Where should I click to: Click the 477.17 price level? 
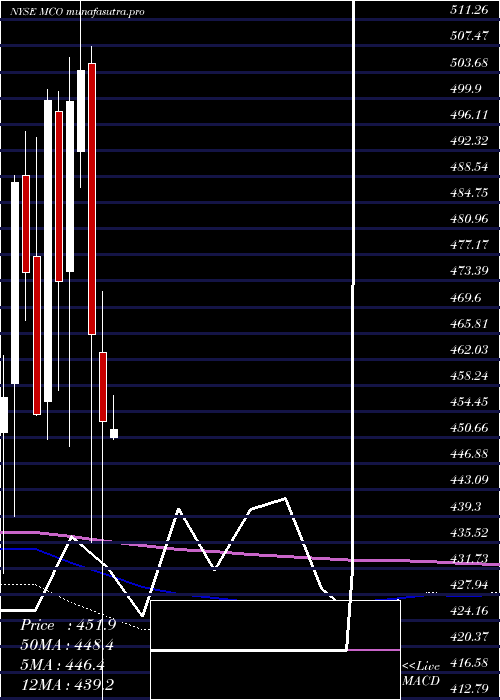(x=469, y=245)
